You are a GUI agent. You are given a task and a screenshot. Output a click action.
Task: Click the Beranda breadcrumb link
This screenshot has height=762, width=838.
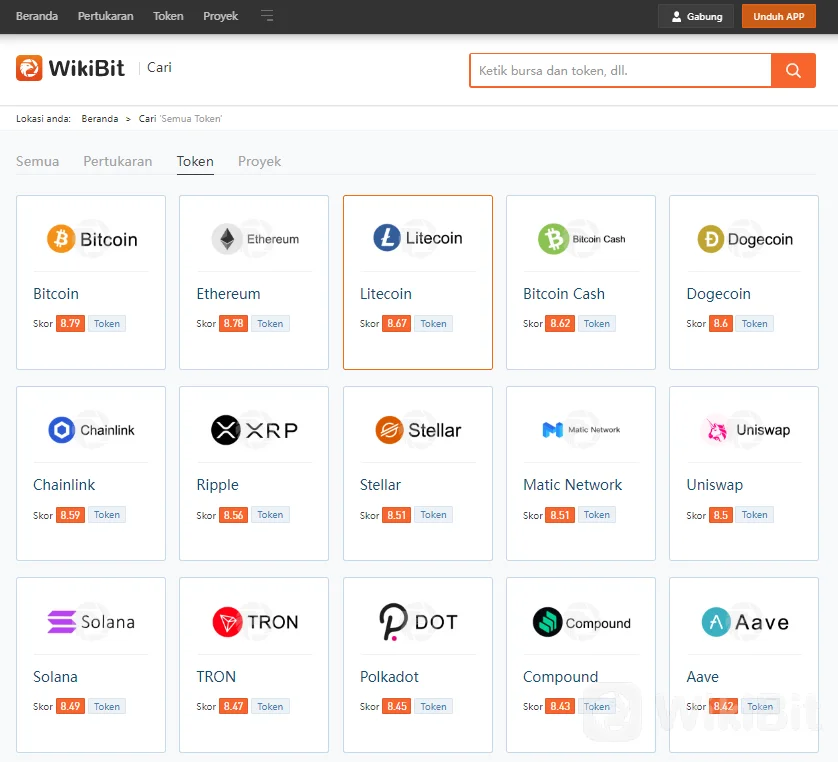pos(100,119)
